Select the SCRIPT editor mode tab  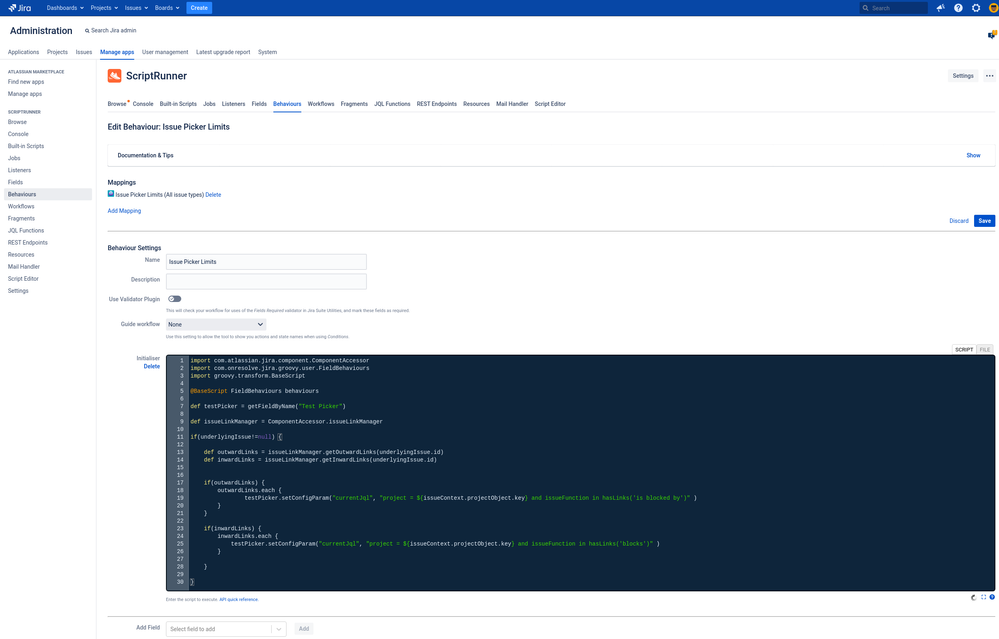coord(964,350)
